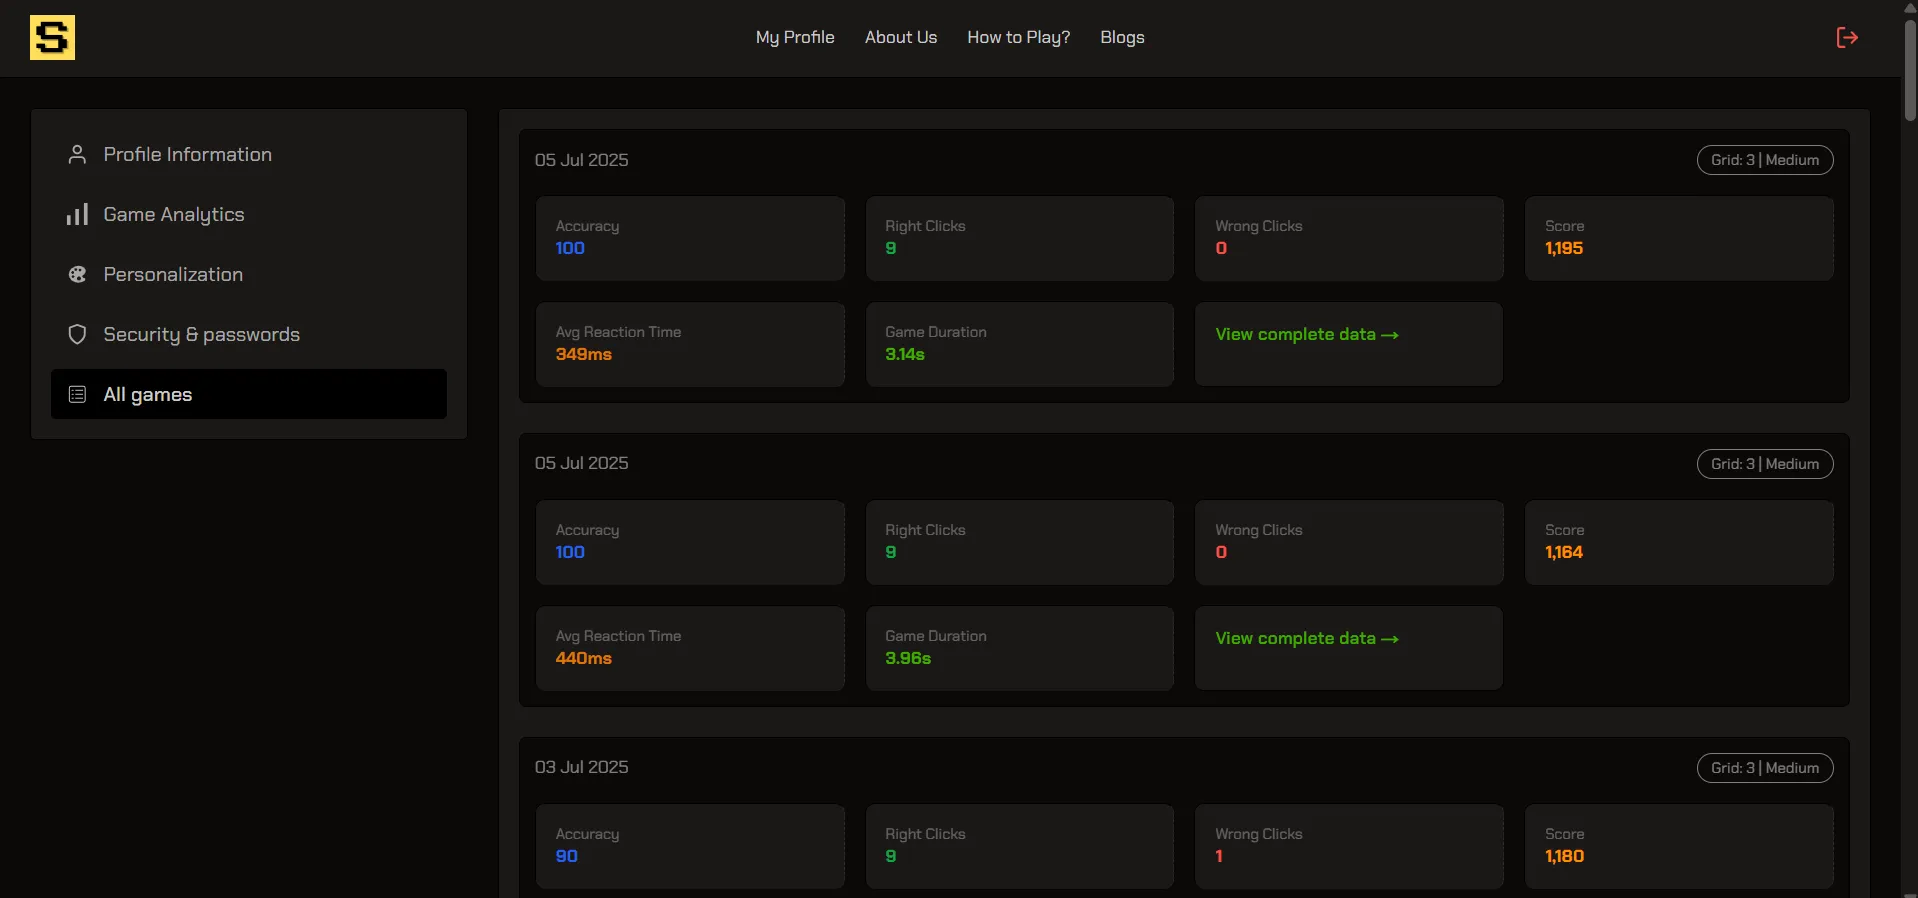Click the Score 1,164 card
The width and height of the screenshot is (1918, 898).
1679,542
